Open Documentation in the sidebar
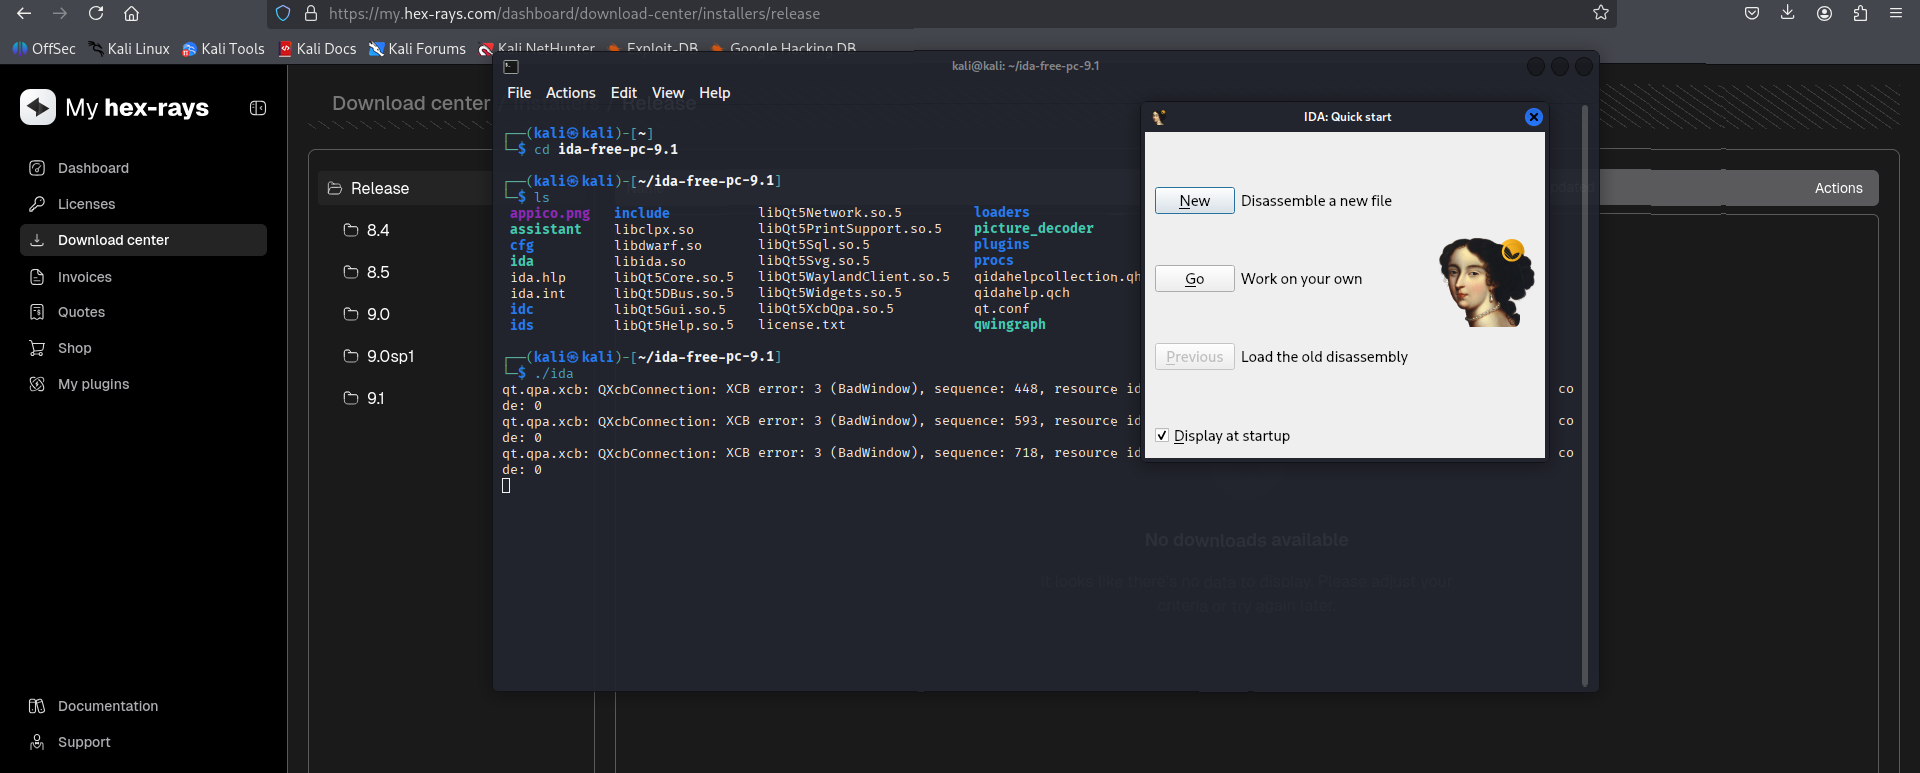The height and width of the screenshot is (773, 1920). pyautogui.click(x=143, y=706)
